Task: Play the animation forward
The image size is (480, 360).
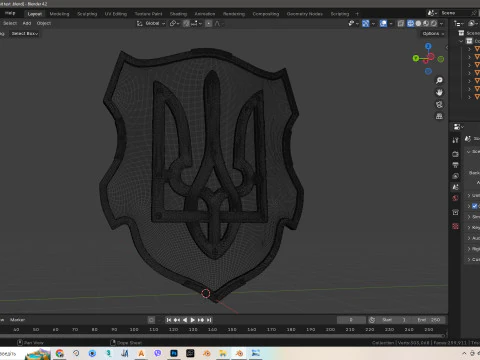Action: [193, 320]
